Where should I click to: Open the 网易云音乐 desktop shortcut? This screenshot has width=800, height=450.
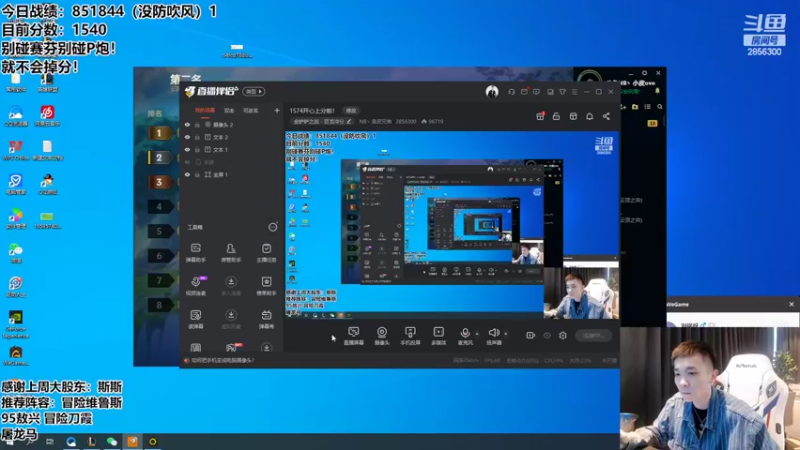(47, 116)
